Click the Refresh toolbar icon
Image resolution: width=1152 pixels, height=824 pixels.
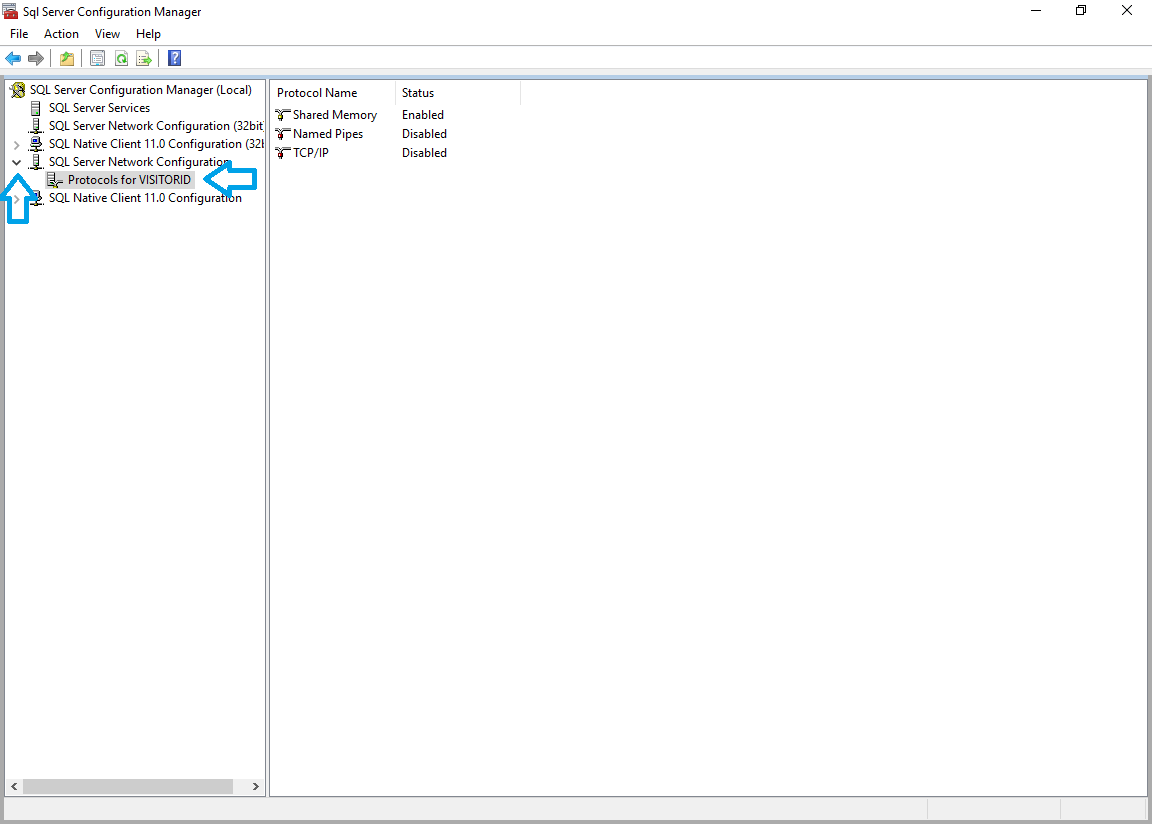121,58
